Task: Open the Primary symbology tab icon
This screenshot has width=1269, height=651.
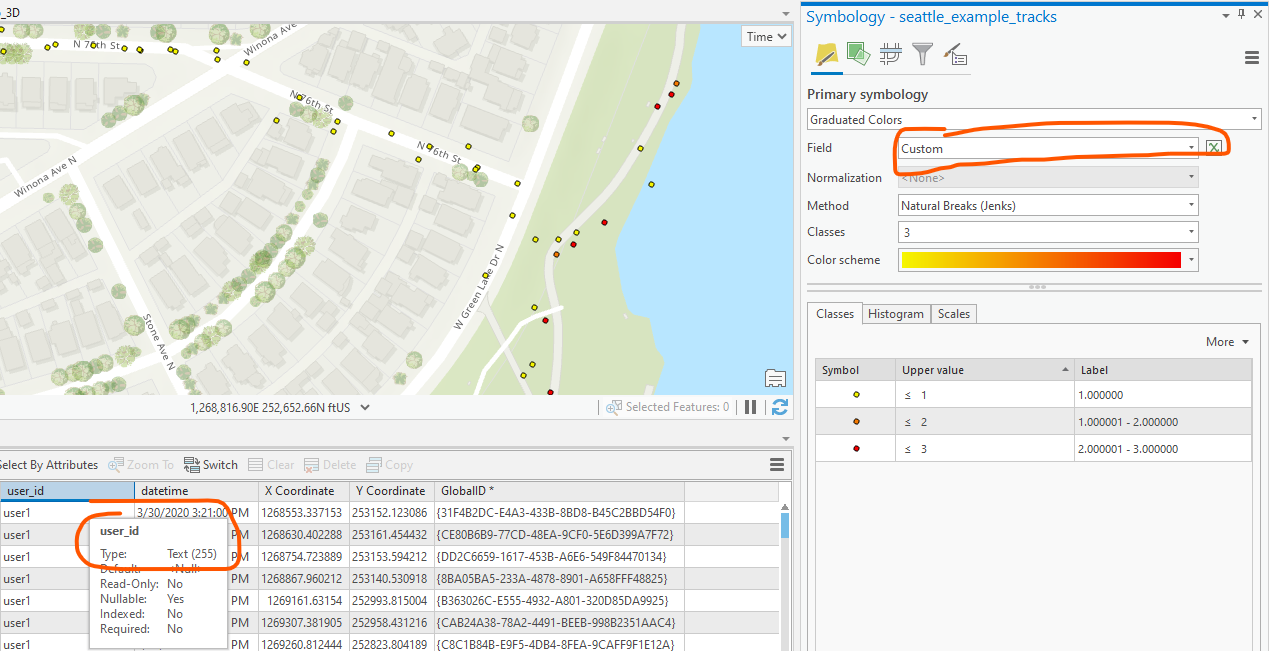Action: point(826,54)
